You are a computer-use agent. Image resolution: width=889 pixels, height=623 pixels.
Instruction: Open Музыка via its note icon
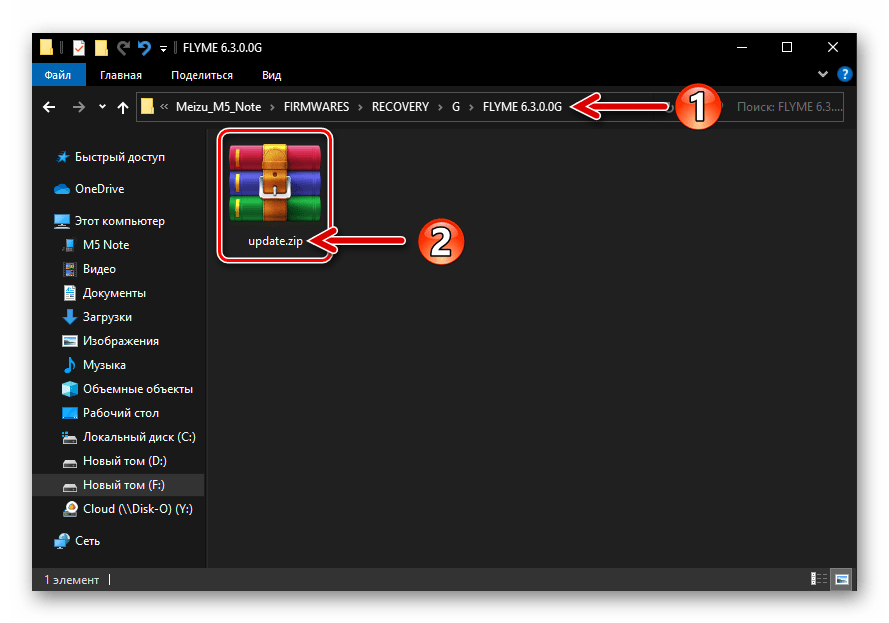[x=70, y=365]
